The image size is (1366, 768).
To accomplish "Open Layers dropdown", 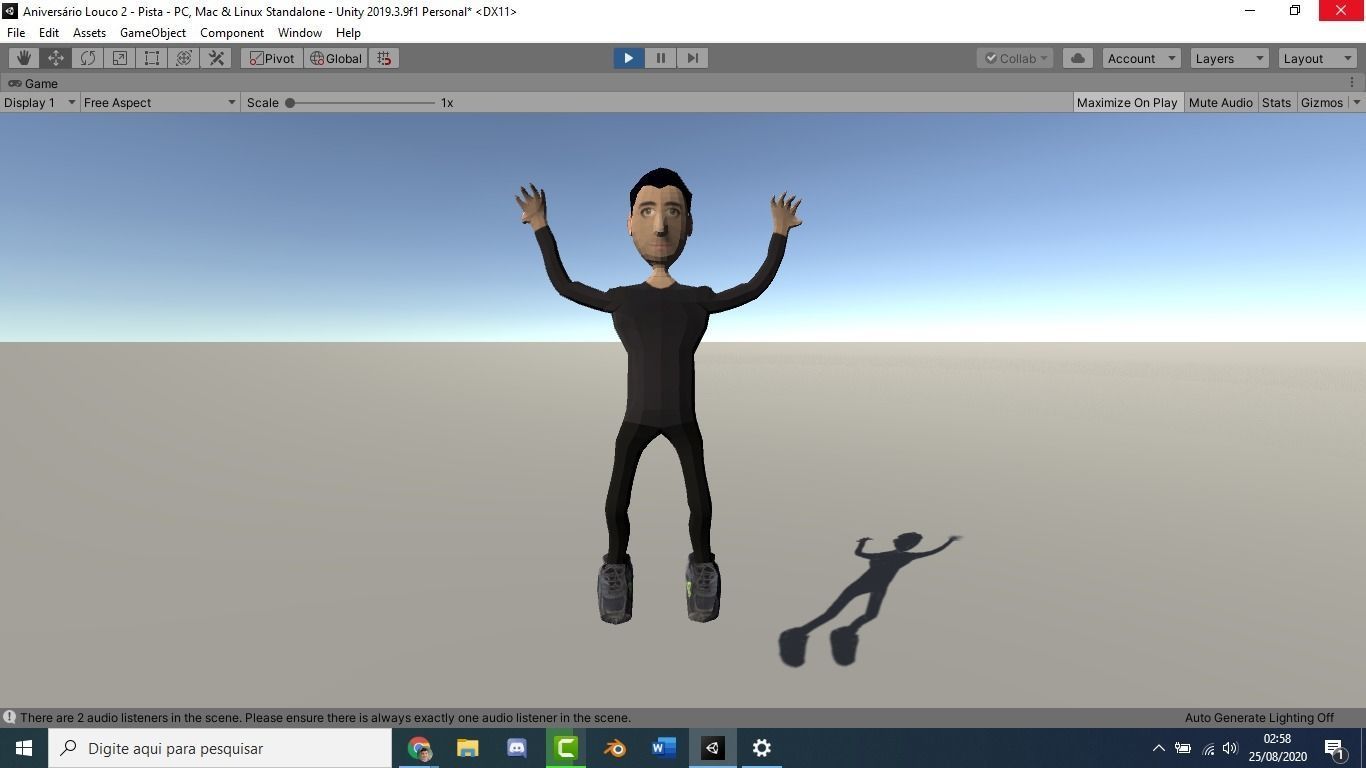I will coord(1229,58).
